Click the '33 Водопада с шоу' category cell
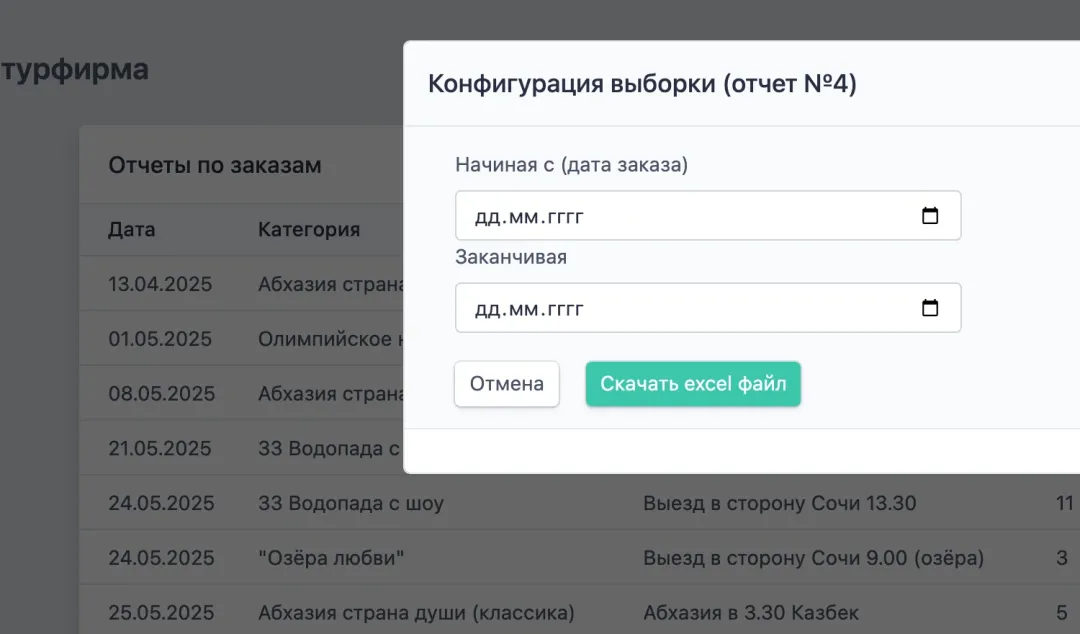 pyautogui.click(x=351, y=503)
